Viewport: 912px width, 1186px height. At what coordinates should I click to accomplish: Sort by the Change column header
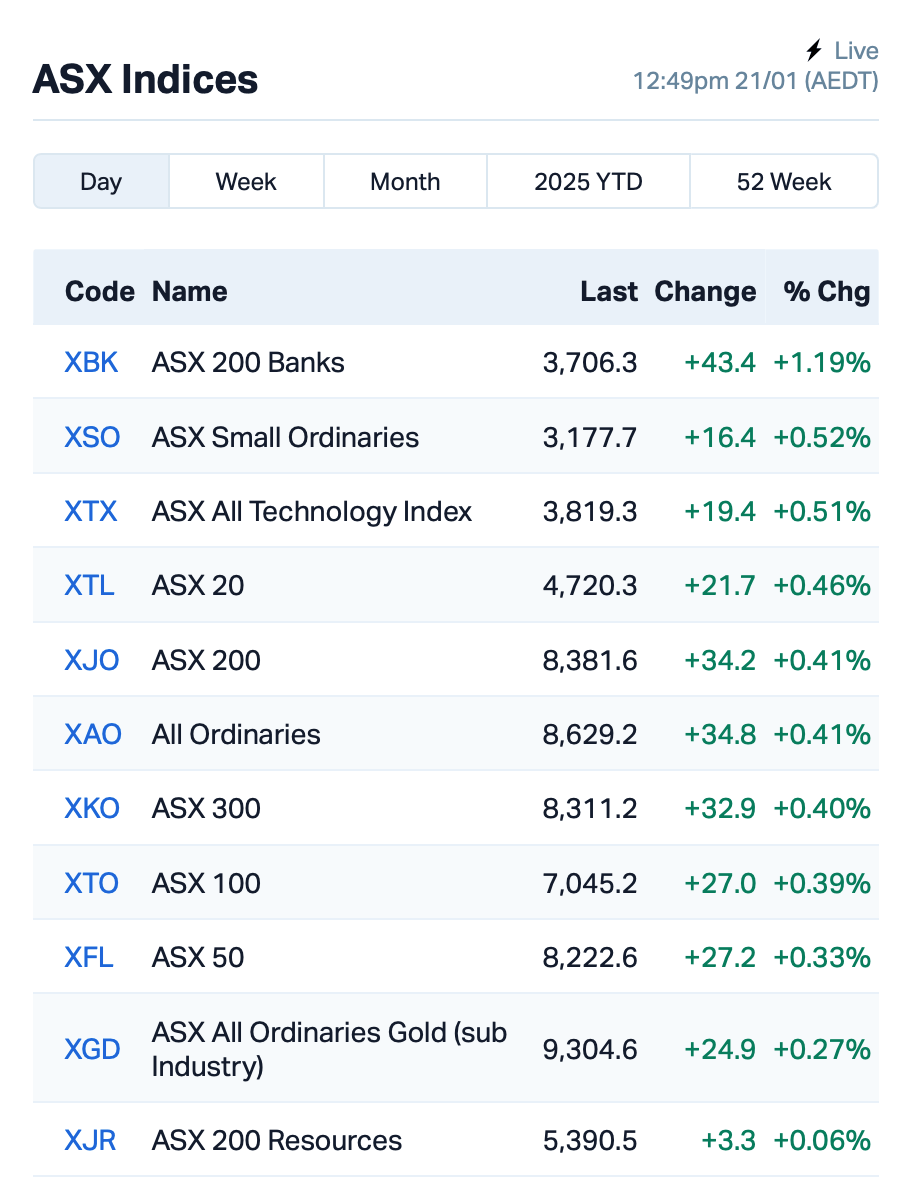pos(705,292)
